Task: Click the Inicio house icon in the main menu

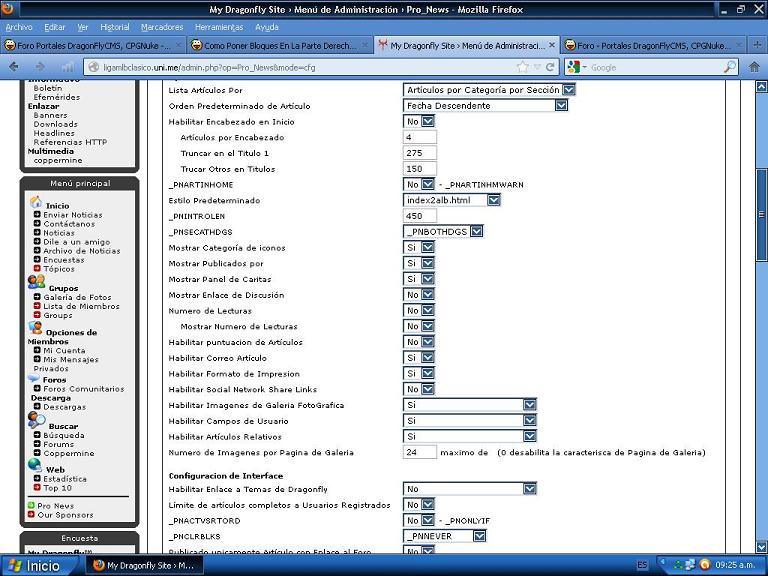Action: (x=35, y=203)
